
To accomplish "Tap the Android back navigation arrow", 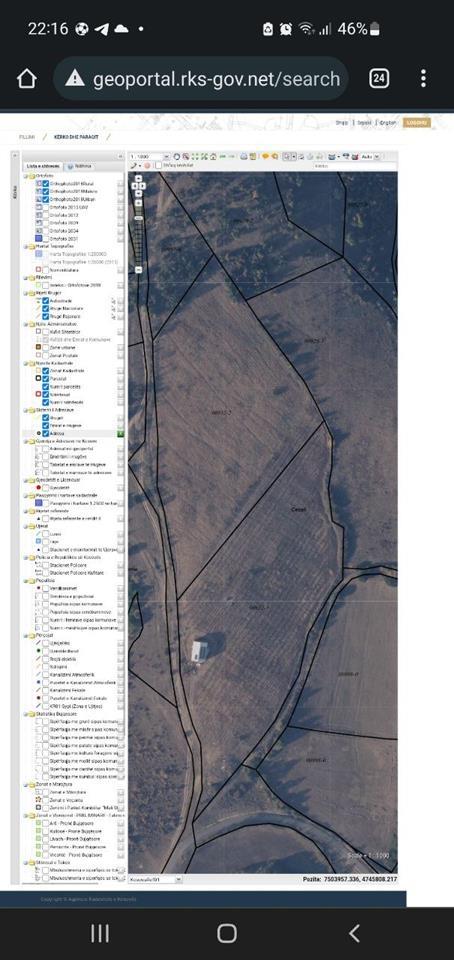I will [354, 933].
